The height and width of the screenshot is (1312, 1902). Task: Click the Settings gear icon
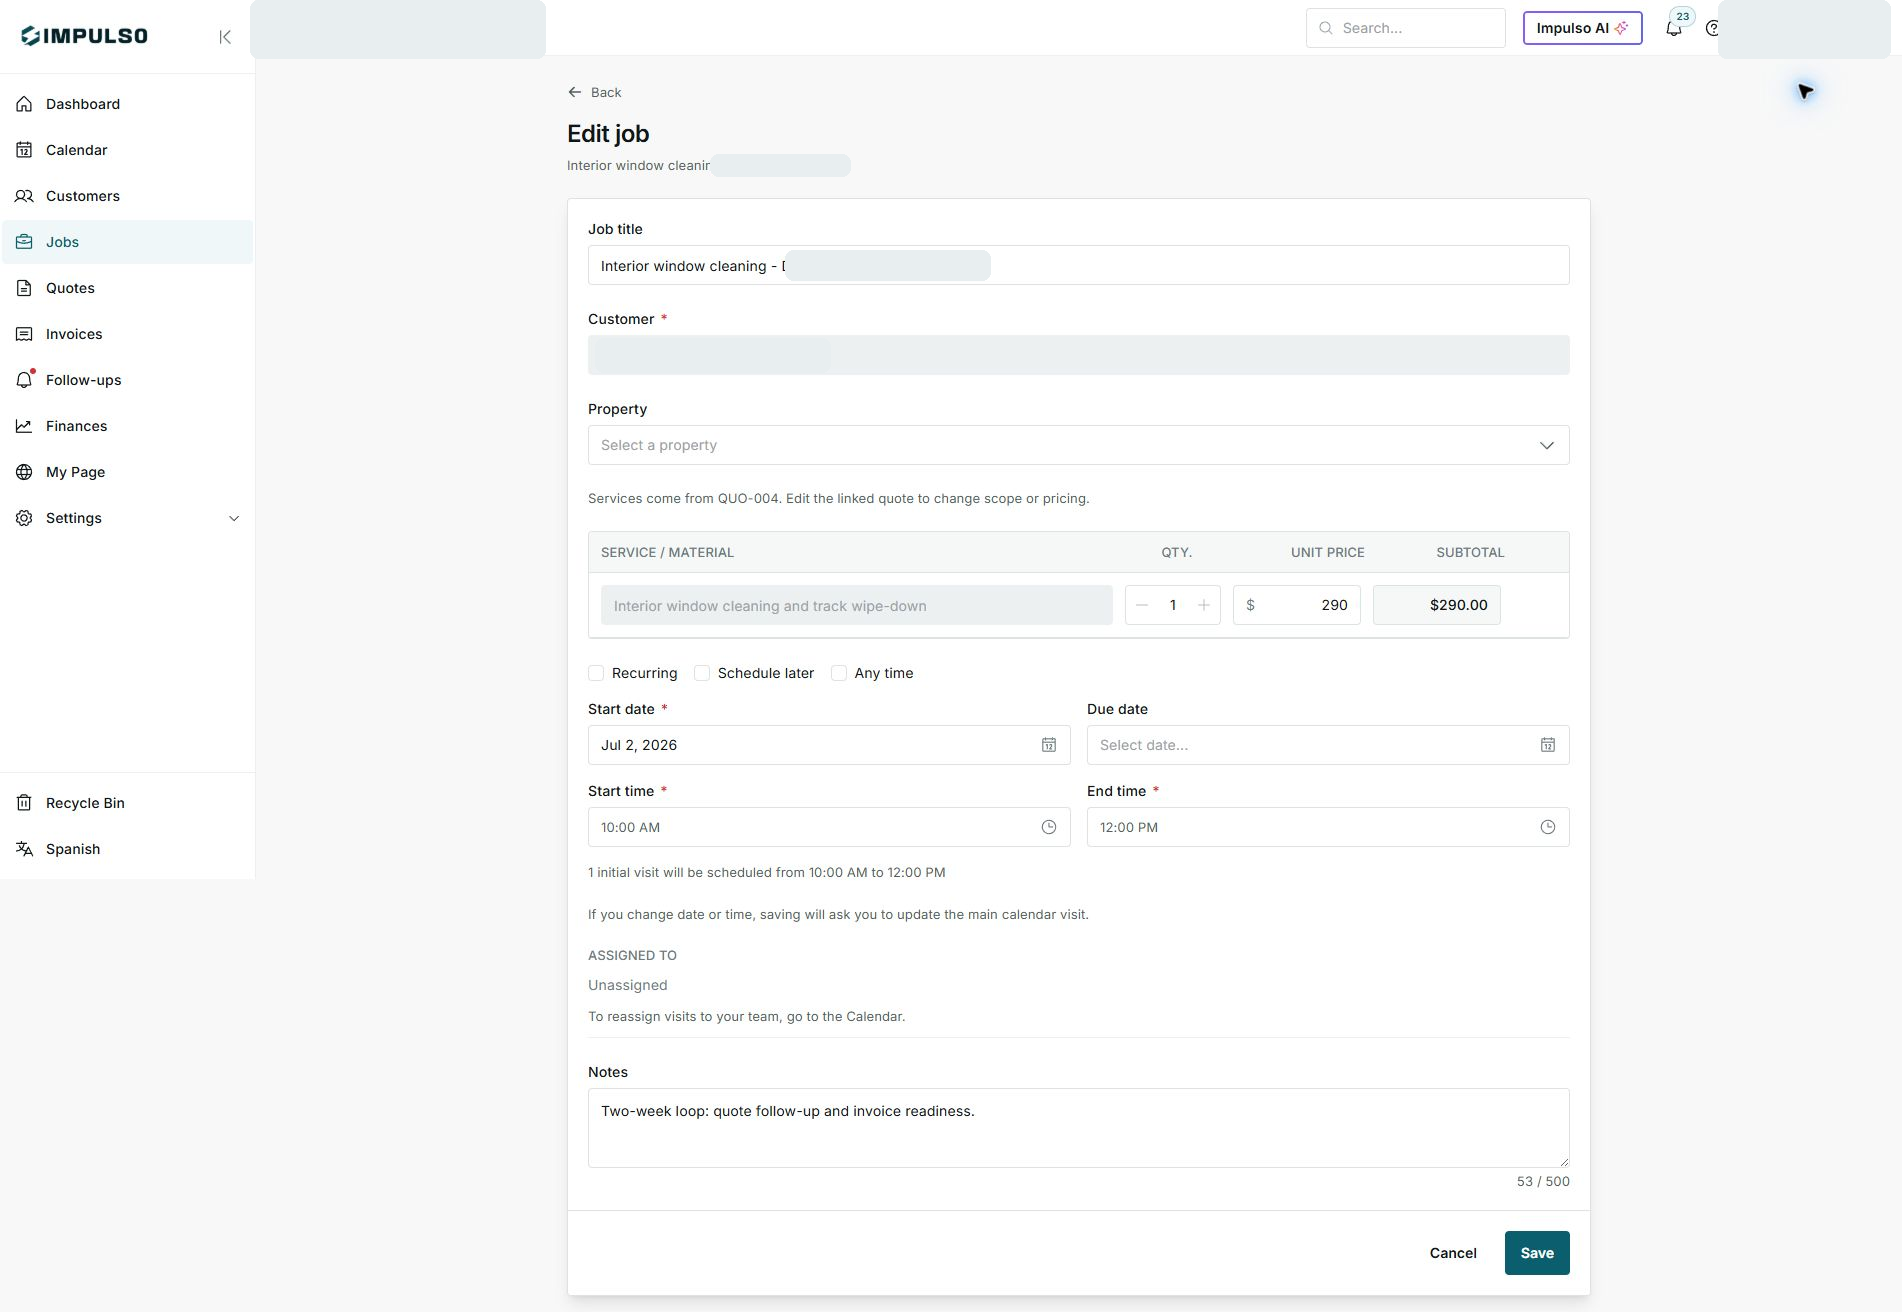pos(24,518)
